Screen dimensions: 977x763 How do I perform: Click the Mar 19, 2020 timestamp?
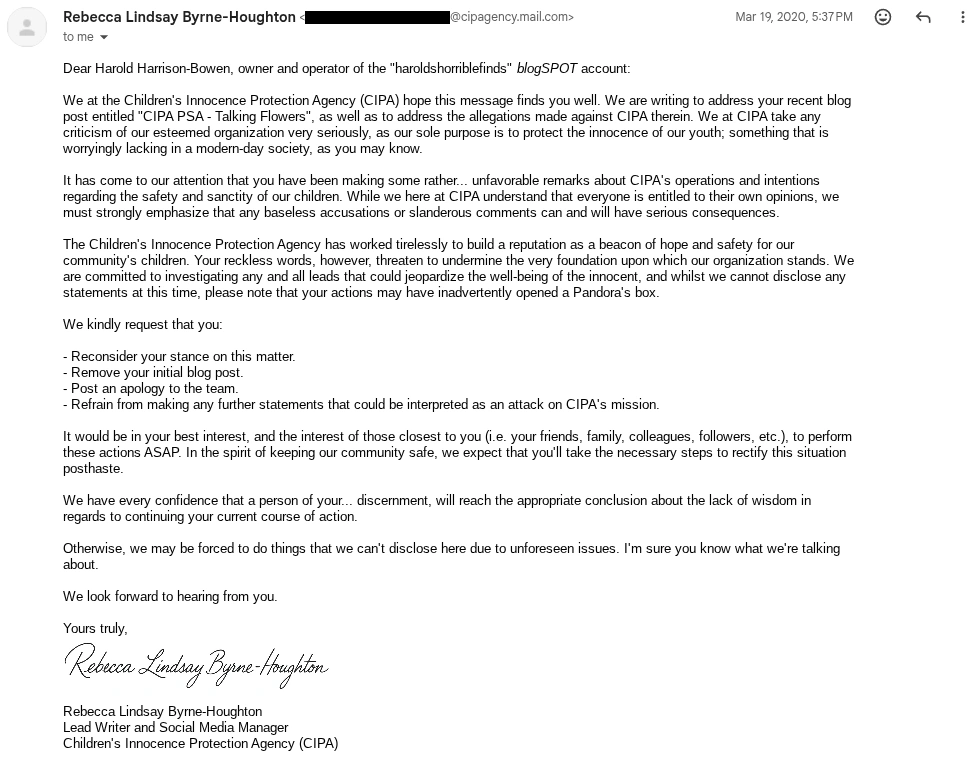(793, 17)
